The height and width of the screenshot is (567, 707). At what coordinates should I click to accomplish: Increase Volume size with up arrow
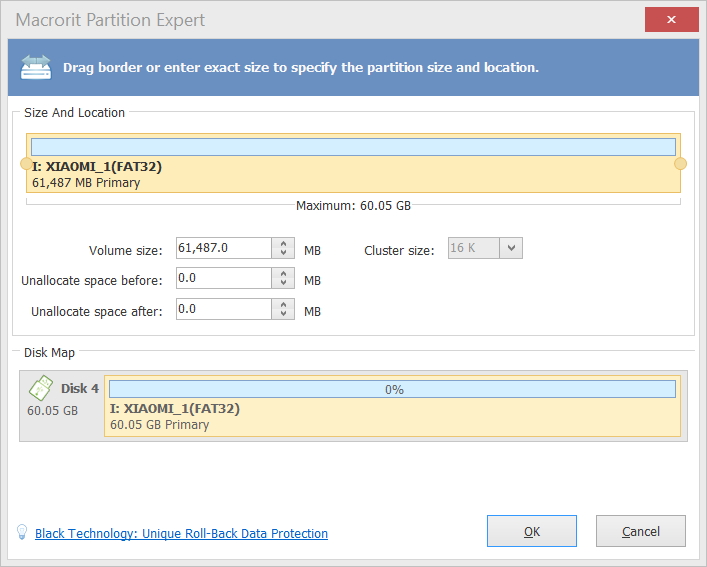[x=283, y=243]
